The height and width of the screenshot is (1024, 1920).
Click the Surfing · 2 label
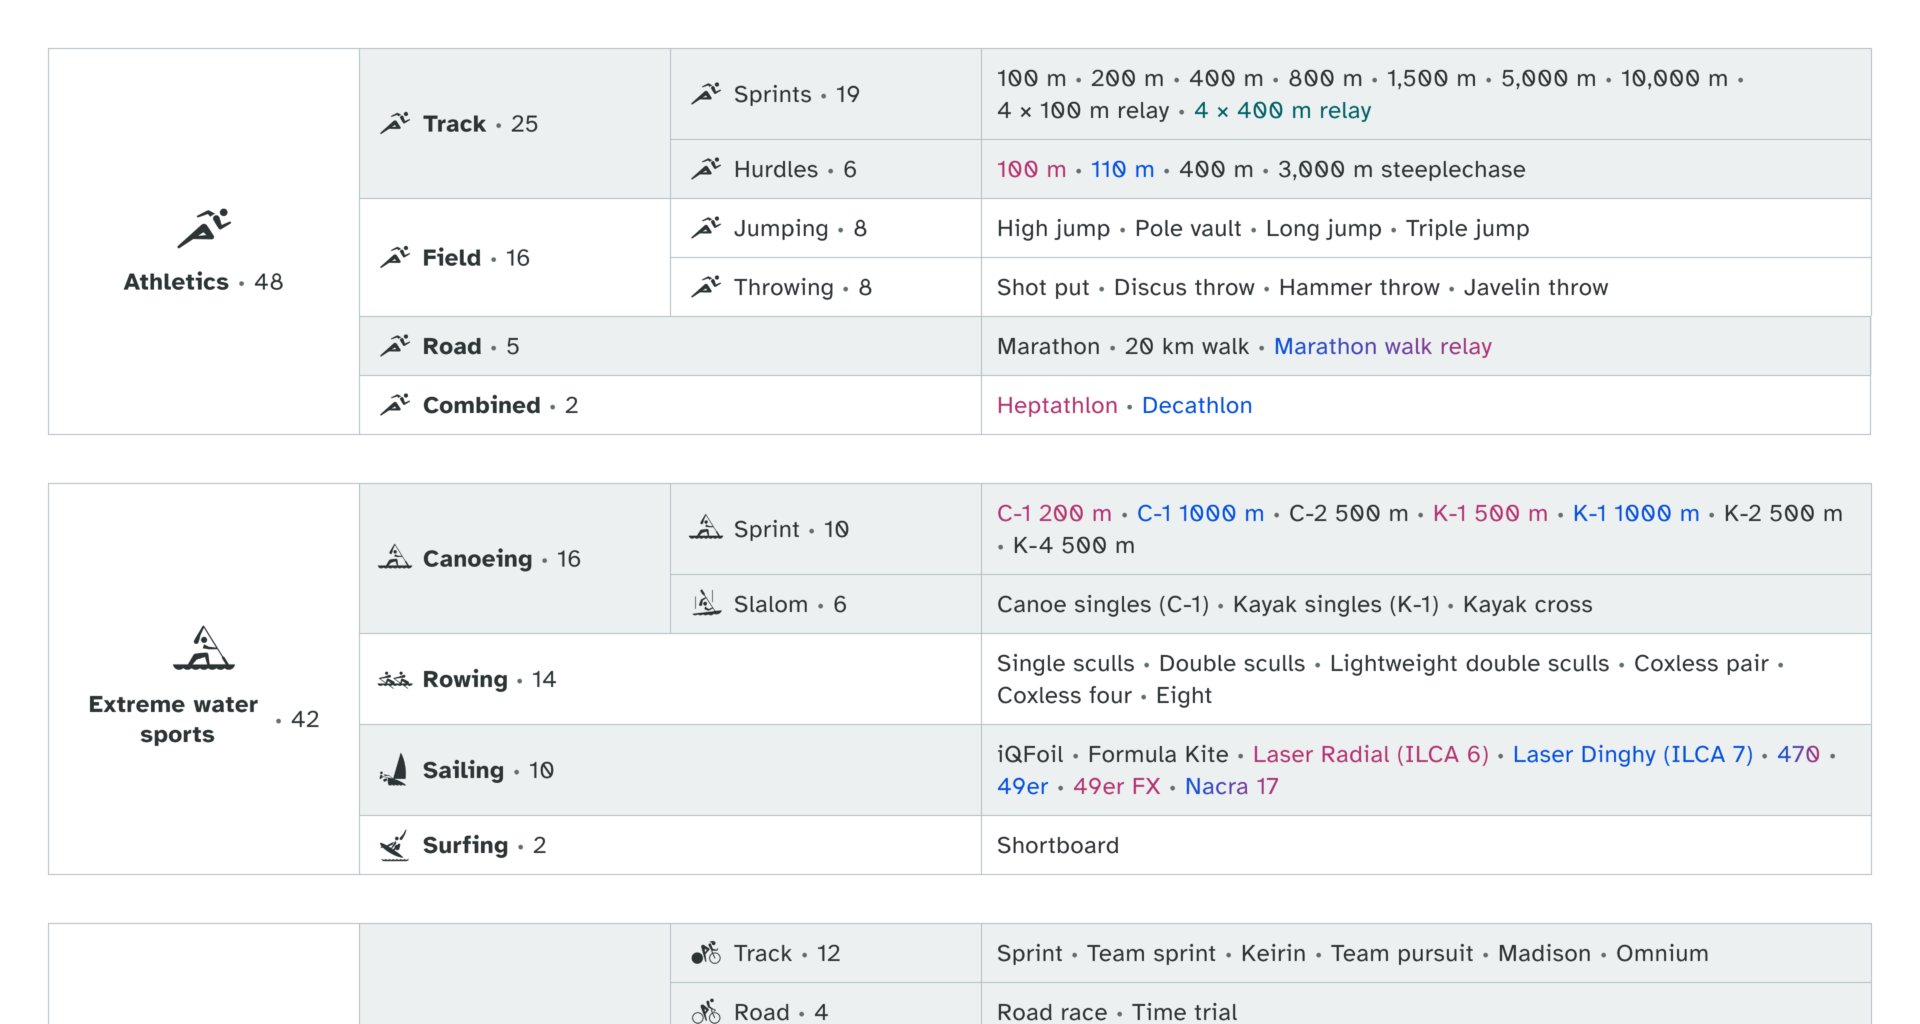484,845
